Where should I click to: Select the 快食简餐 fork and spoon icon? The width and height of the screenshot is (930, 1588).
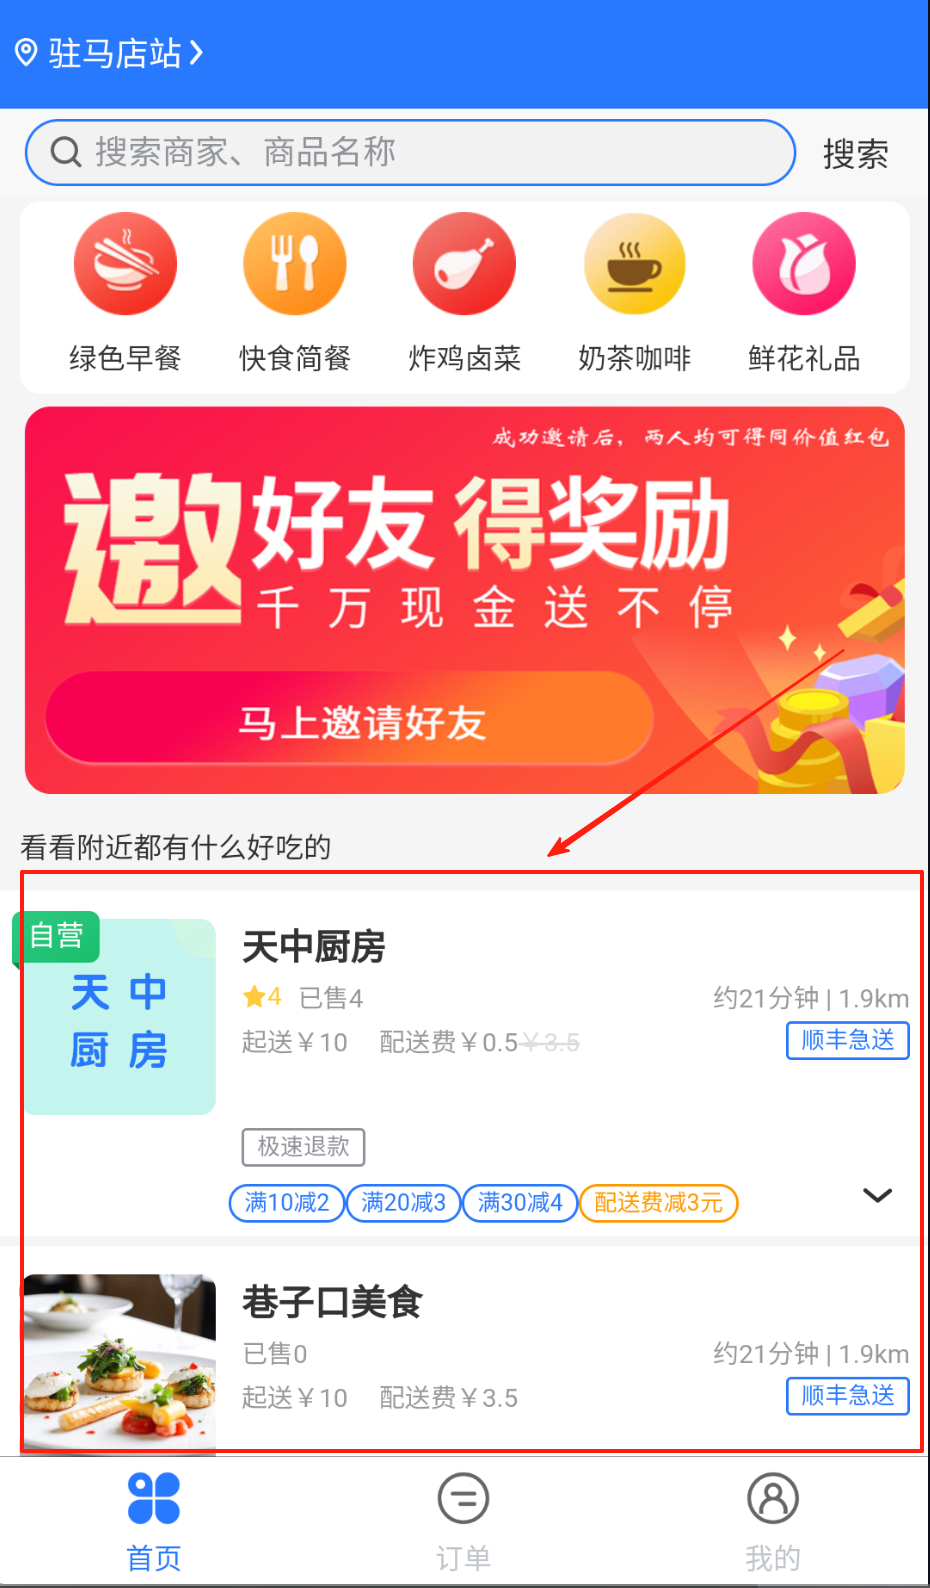[x=295, y=264]
